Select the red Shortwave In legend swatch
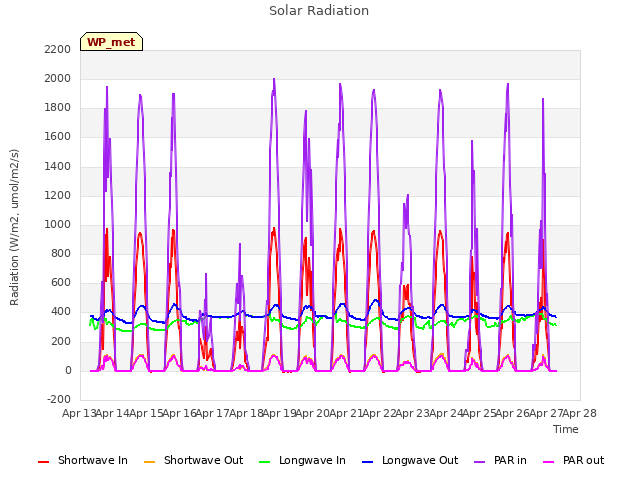Viewport: 640px width, 480px height. [43, 462]
